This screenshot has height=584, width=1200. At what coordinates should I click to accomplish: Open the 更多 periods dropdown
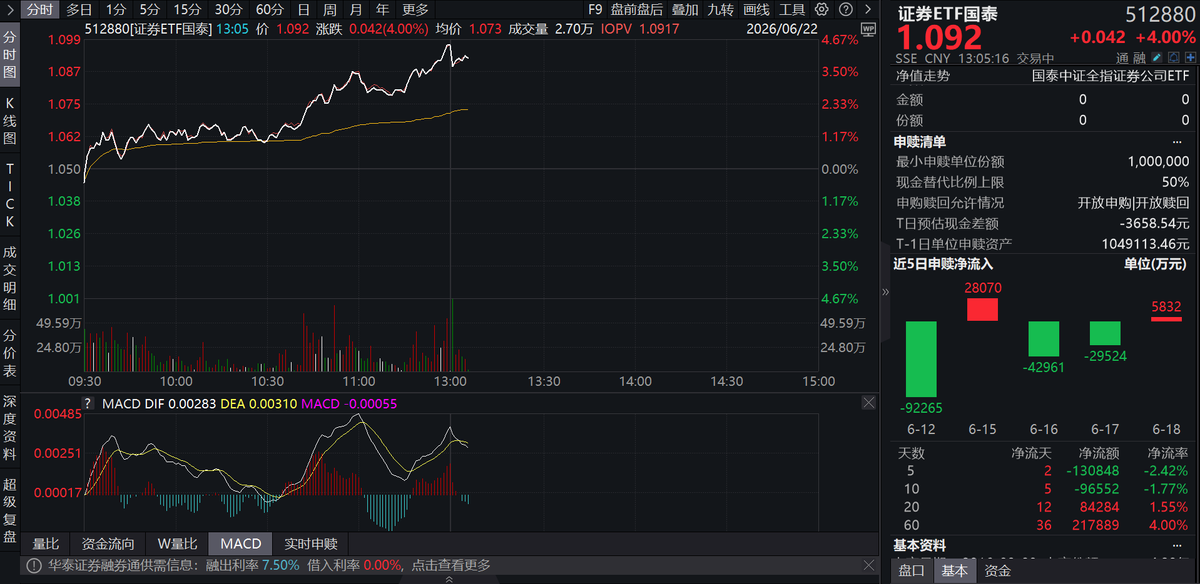click(415, 9)
